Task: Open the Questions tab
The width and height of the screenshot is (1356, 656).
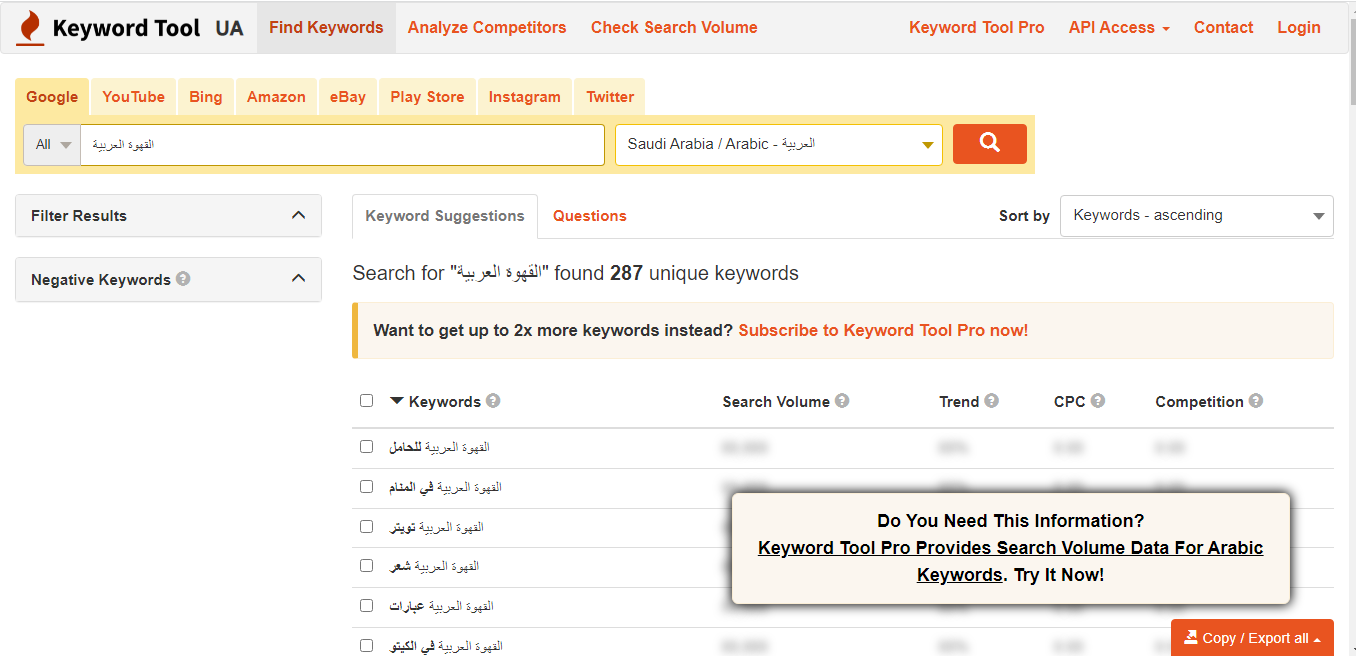Action: click(x=590, y=216)
